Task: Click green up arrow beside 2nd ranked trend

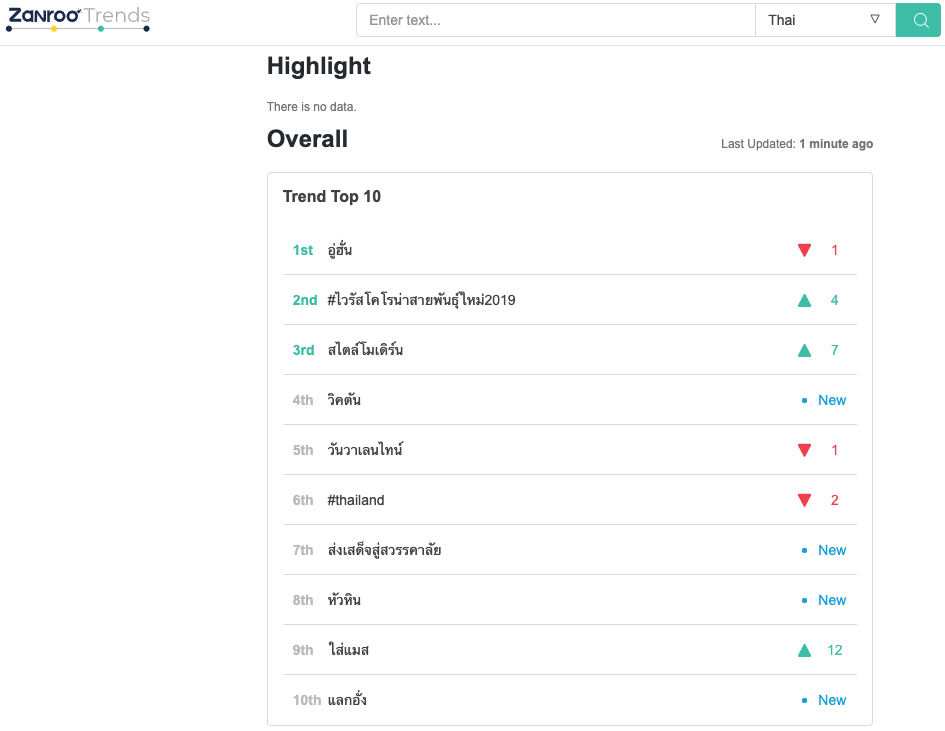Action: (x=804, y=300)
